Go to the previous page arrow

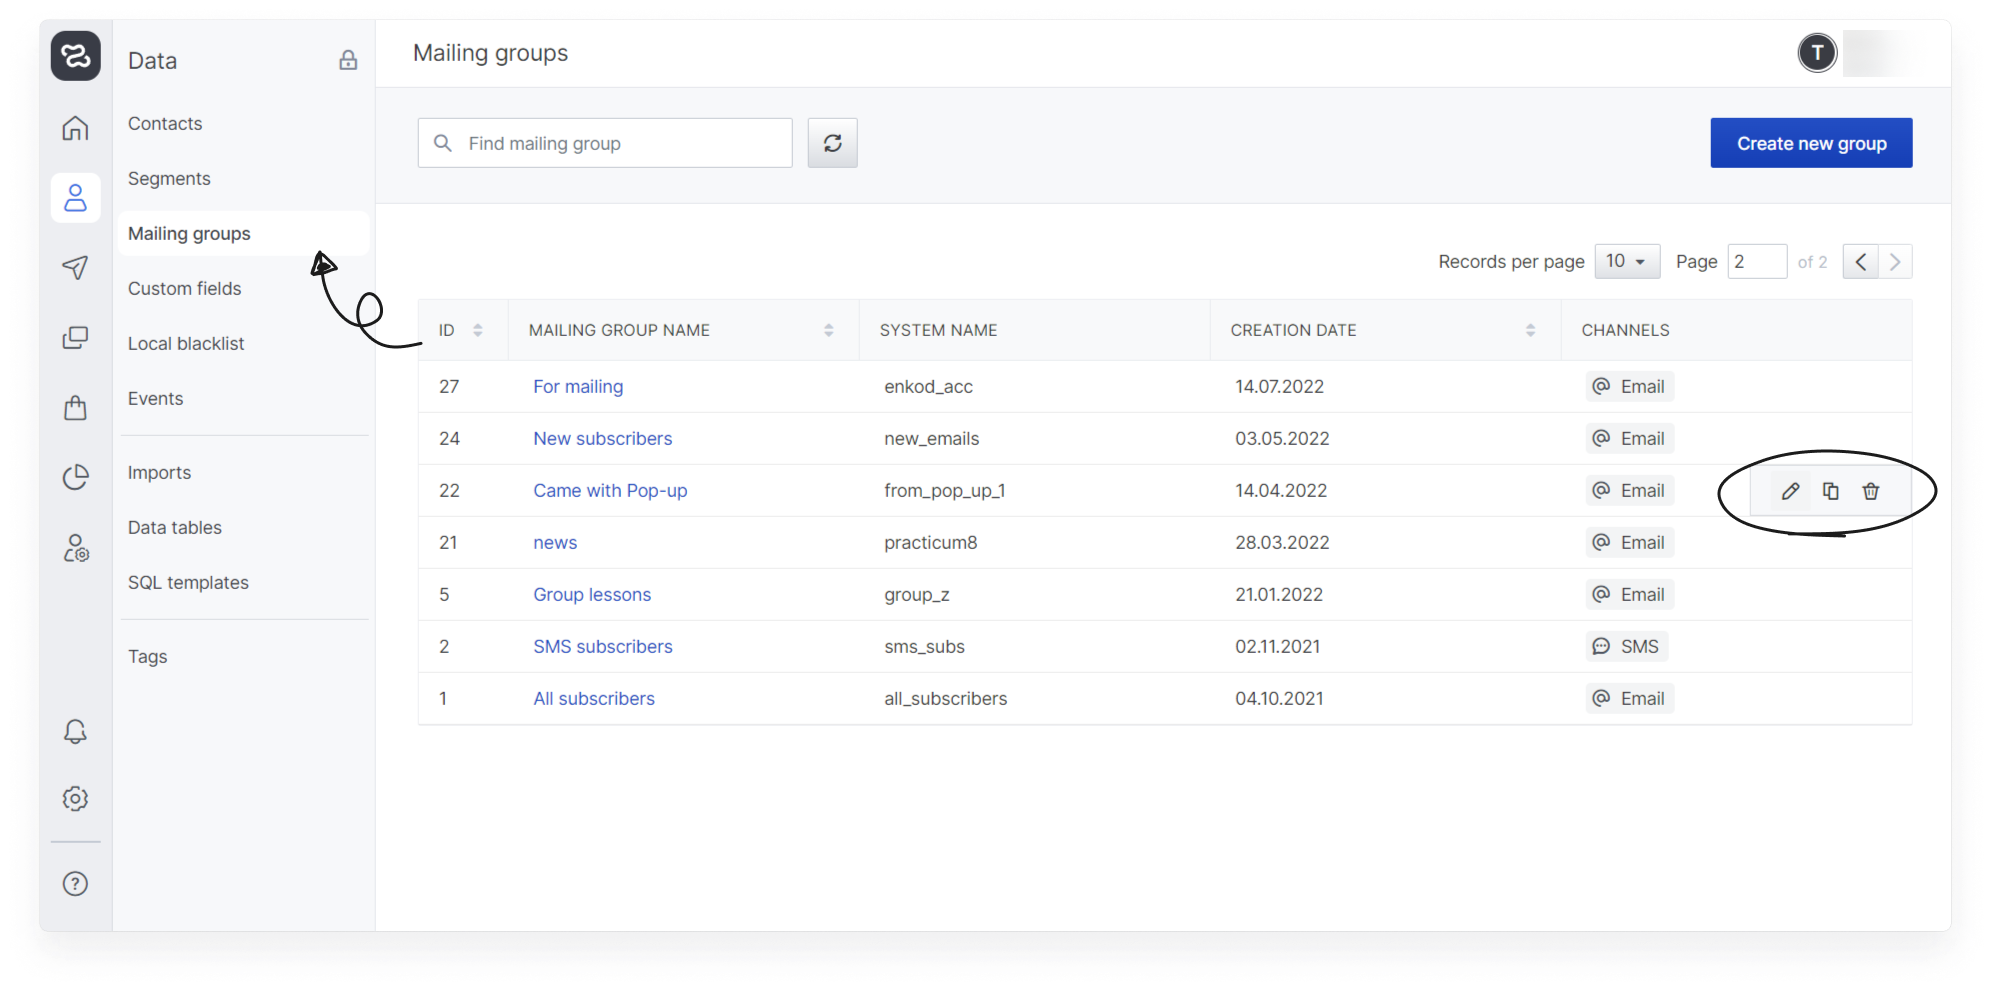[x=1860, y=262]
